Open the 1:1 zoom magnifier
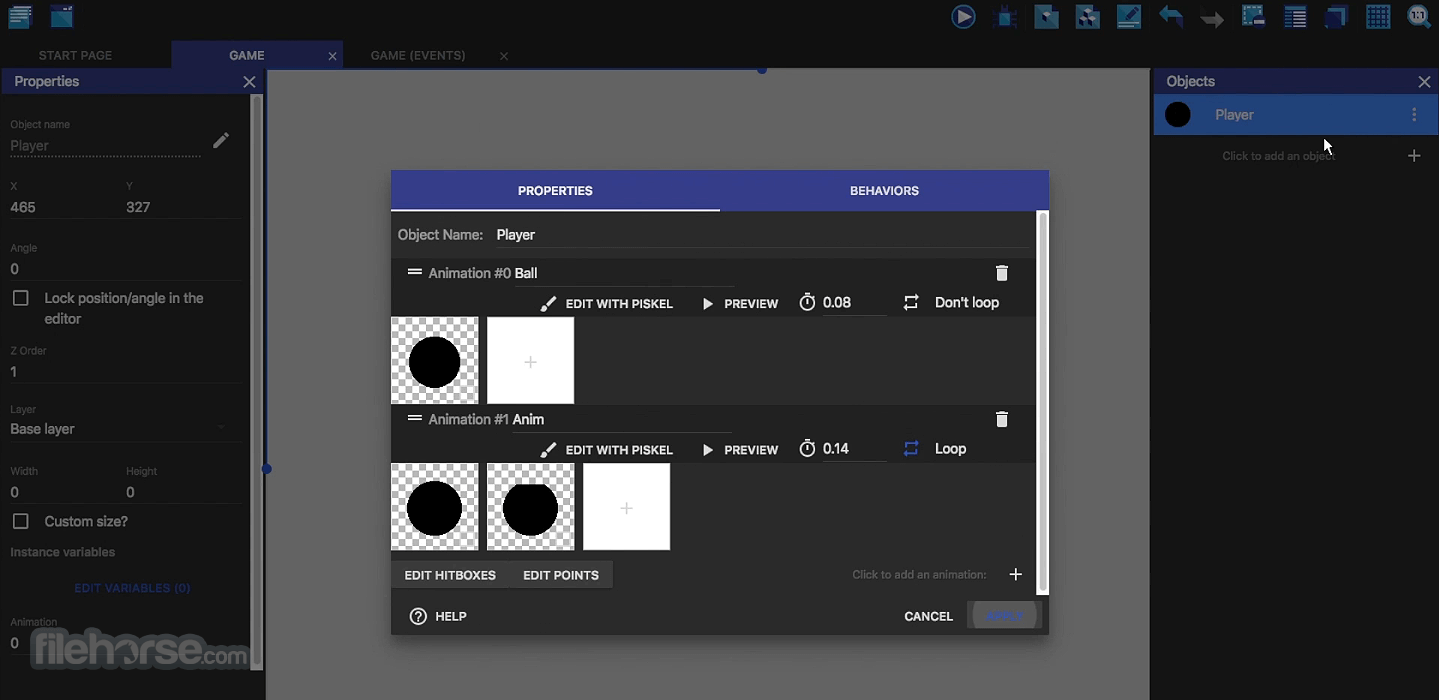This screenshot has height=700, width=1439. [1419, 17]
